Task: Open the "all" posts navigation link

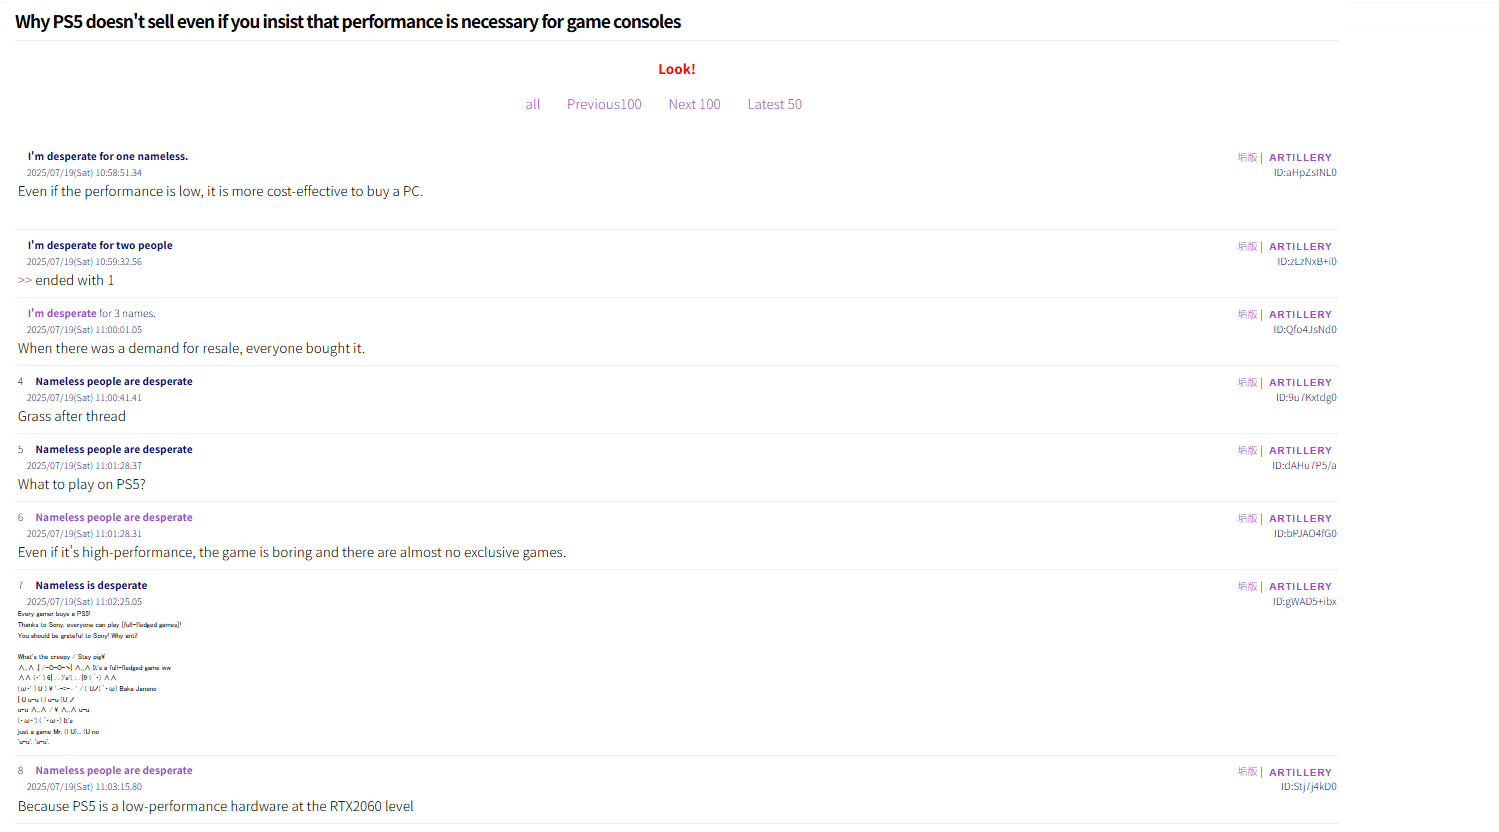Action: click(x=533, y=104)
